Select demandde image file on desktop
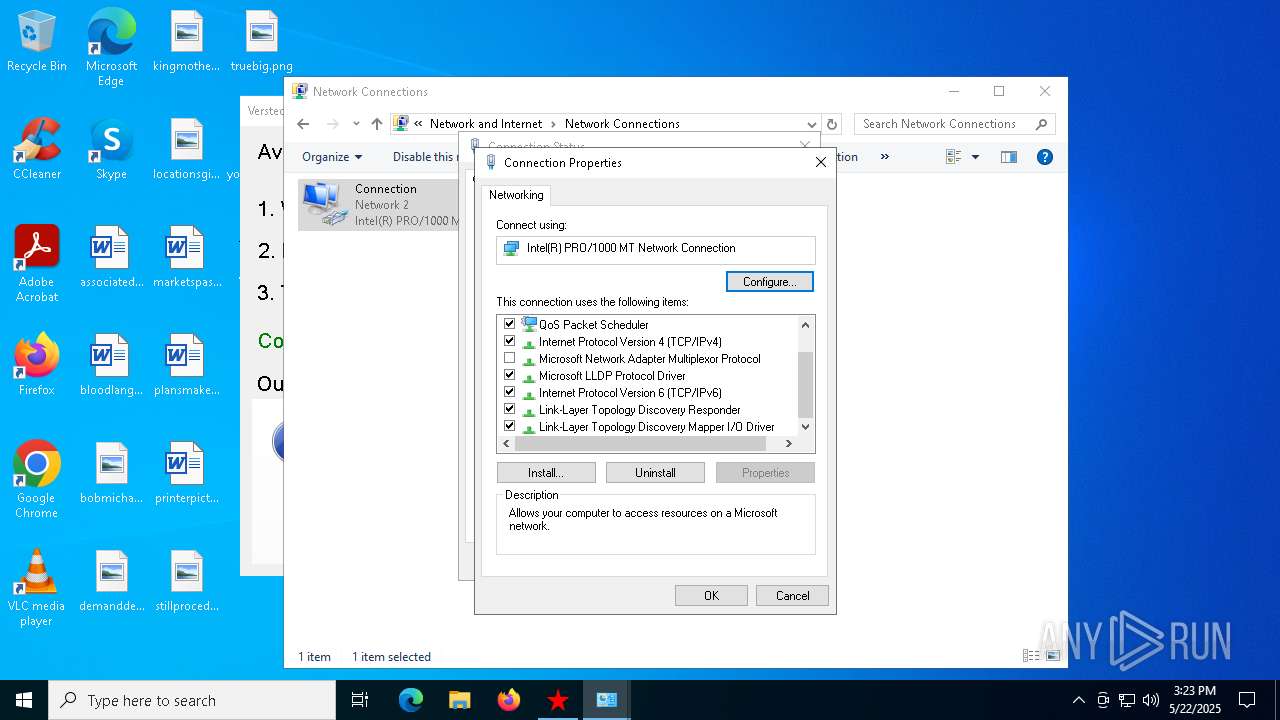1280x720 pixels. (111, 582)
